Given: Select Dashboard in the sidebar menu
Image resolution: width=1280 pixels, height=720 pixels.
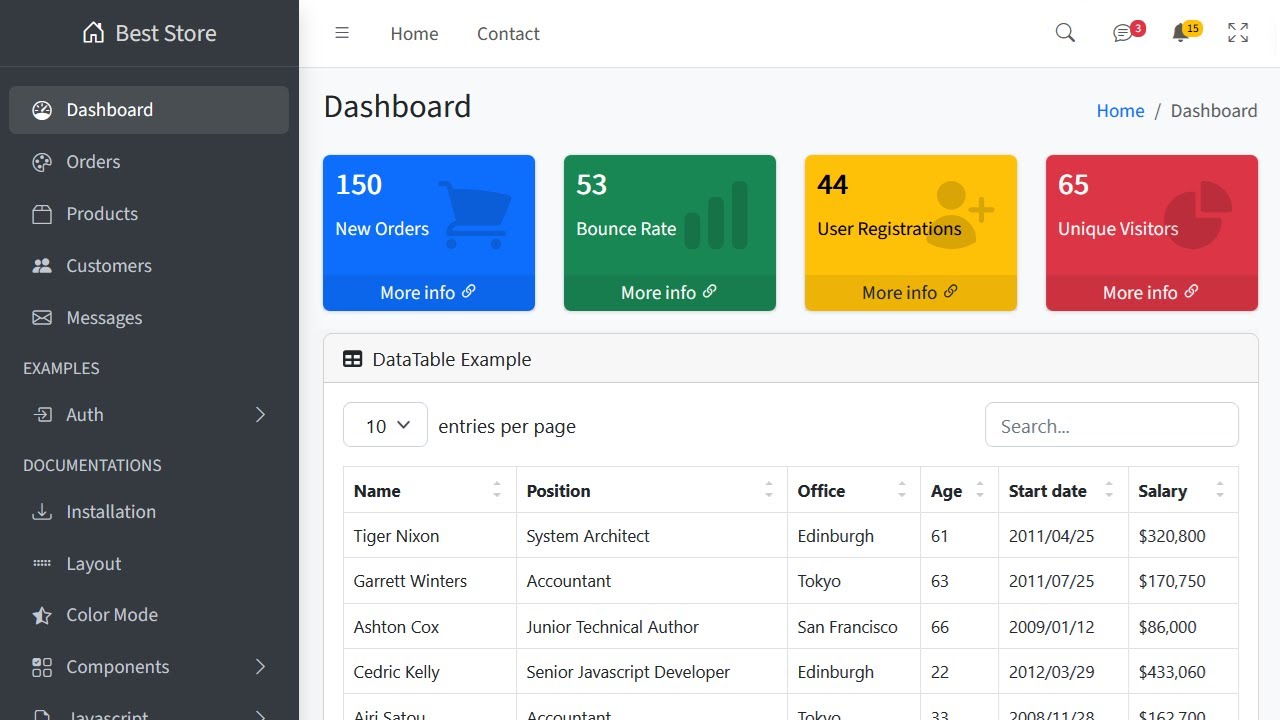Looking at the screenshot, I should tap(149, 110).
